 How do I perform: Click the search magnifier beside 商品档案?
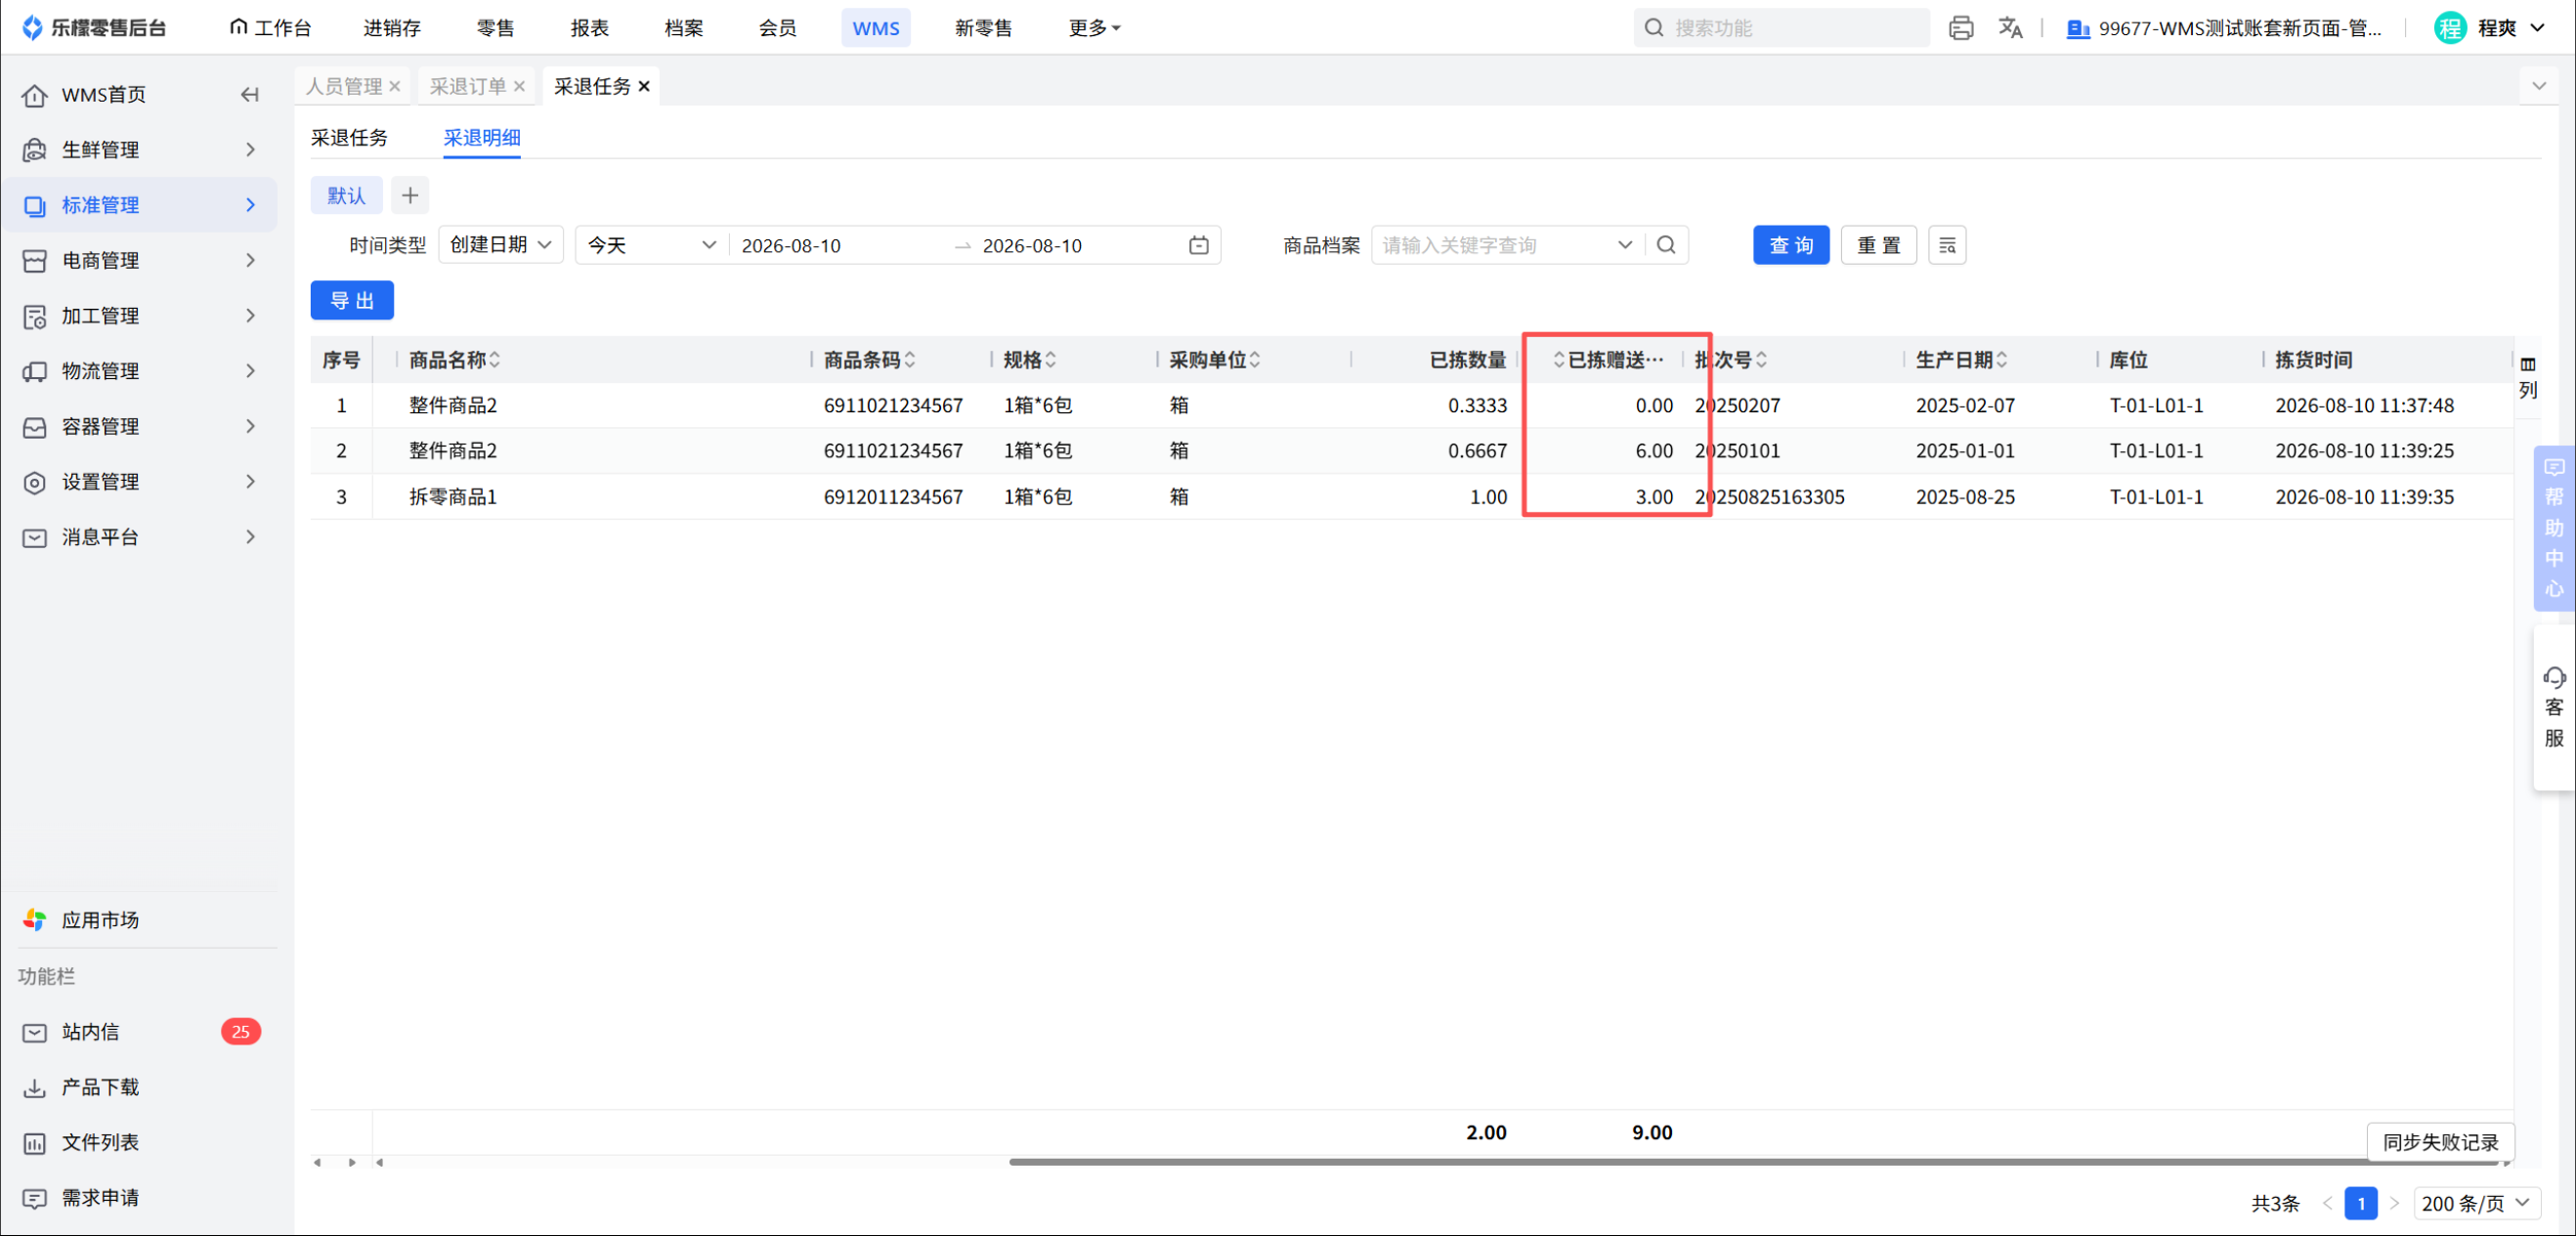(x=1666, y=245)
